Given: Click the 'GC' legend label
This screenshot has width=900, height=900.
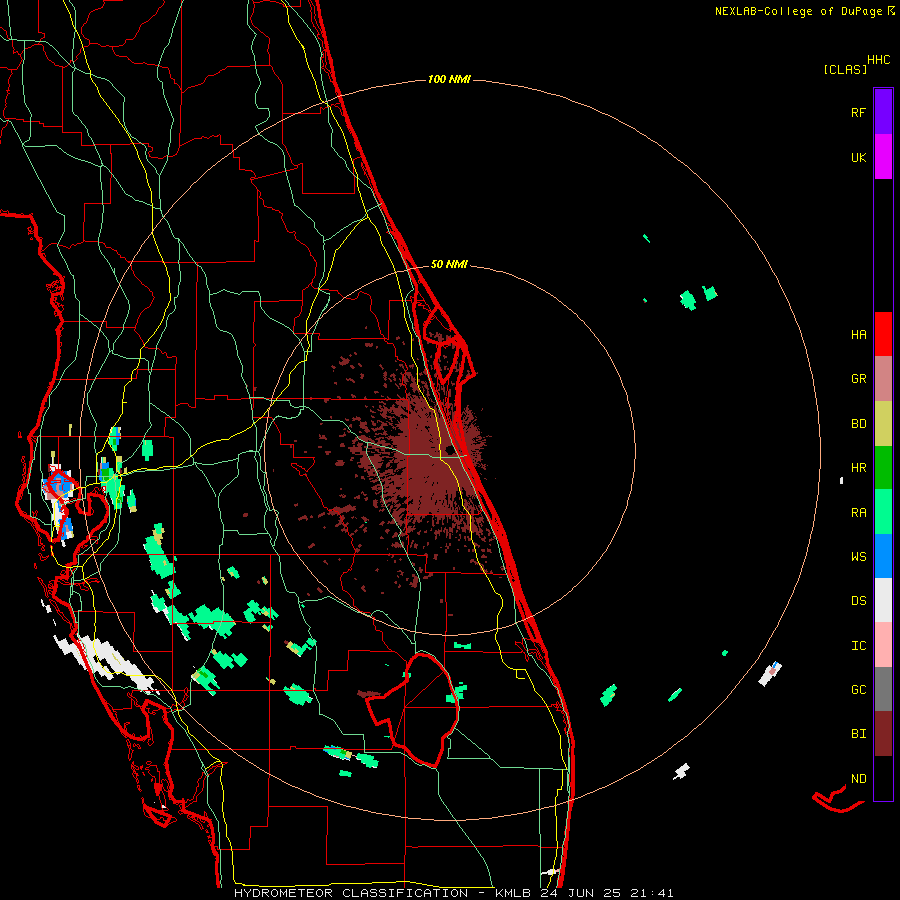Looking at the screenshot, I should coord(858,690).
